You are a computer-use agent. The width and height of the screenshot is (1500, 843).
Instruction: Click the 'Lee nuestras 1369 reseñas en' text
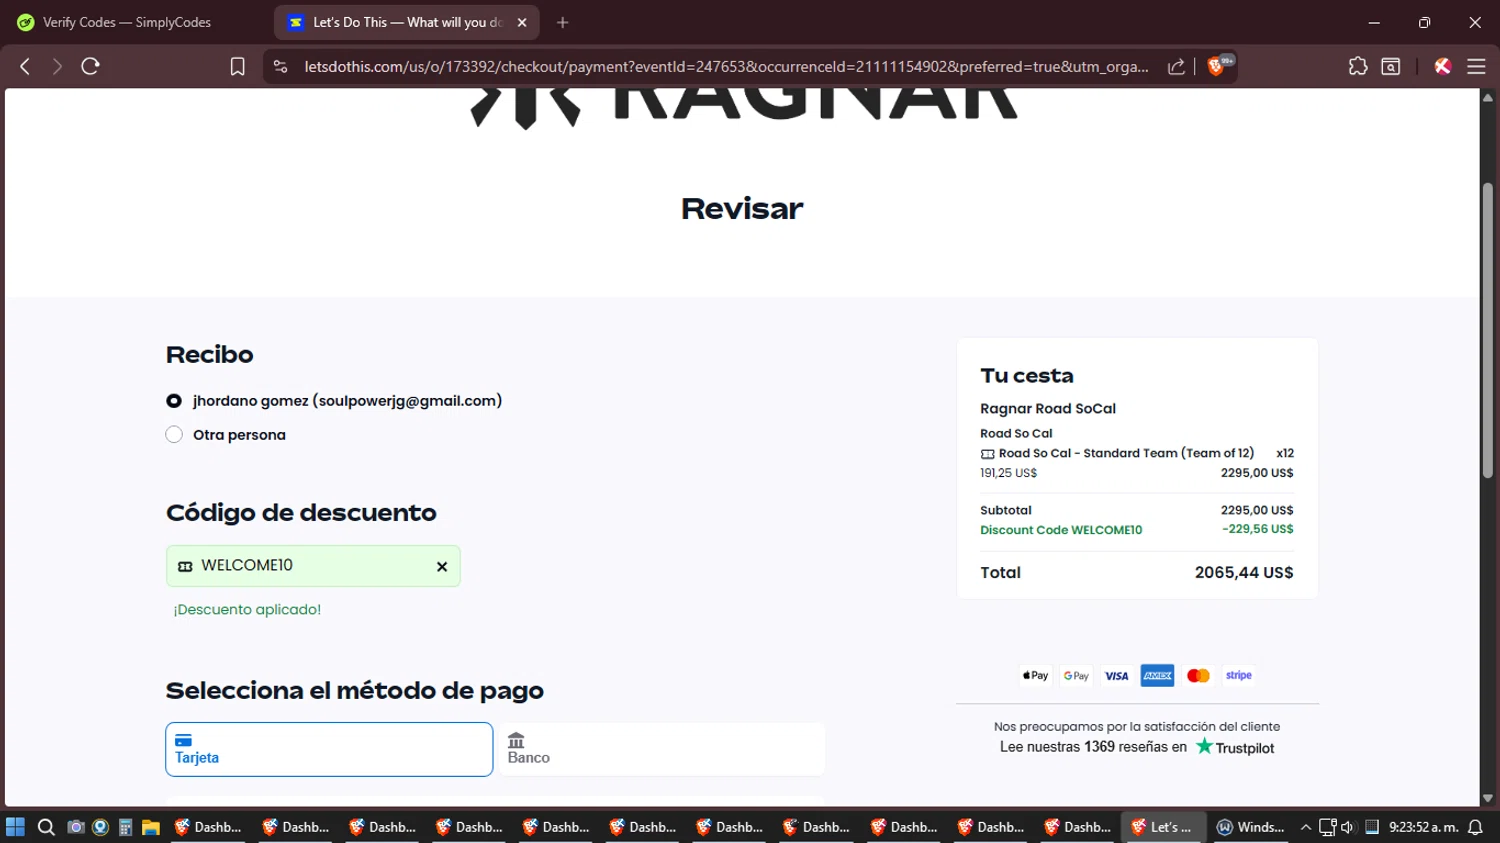(1093, 747)
